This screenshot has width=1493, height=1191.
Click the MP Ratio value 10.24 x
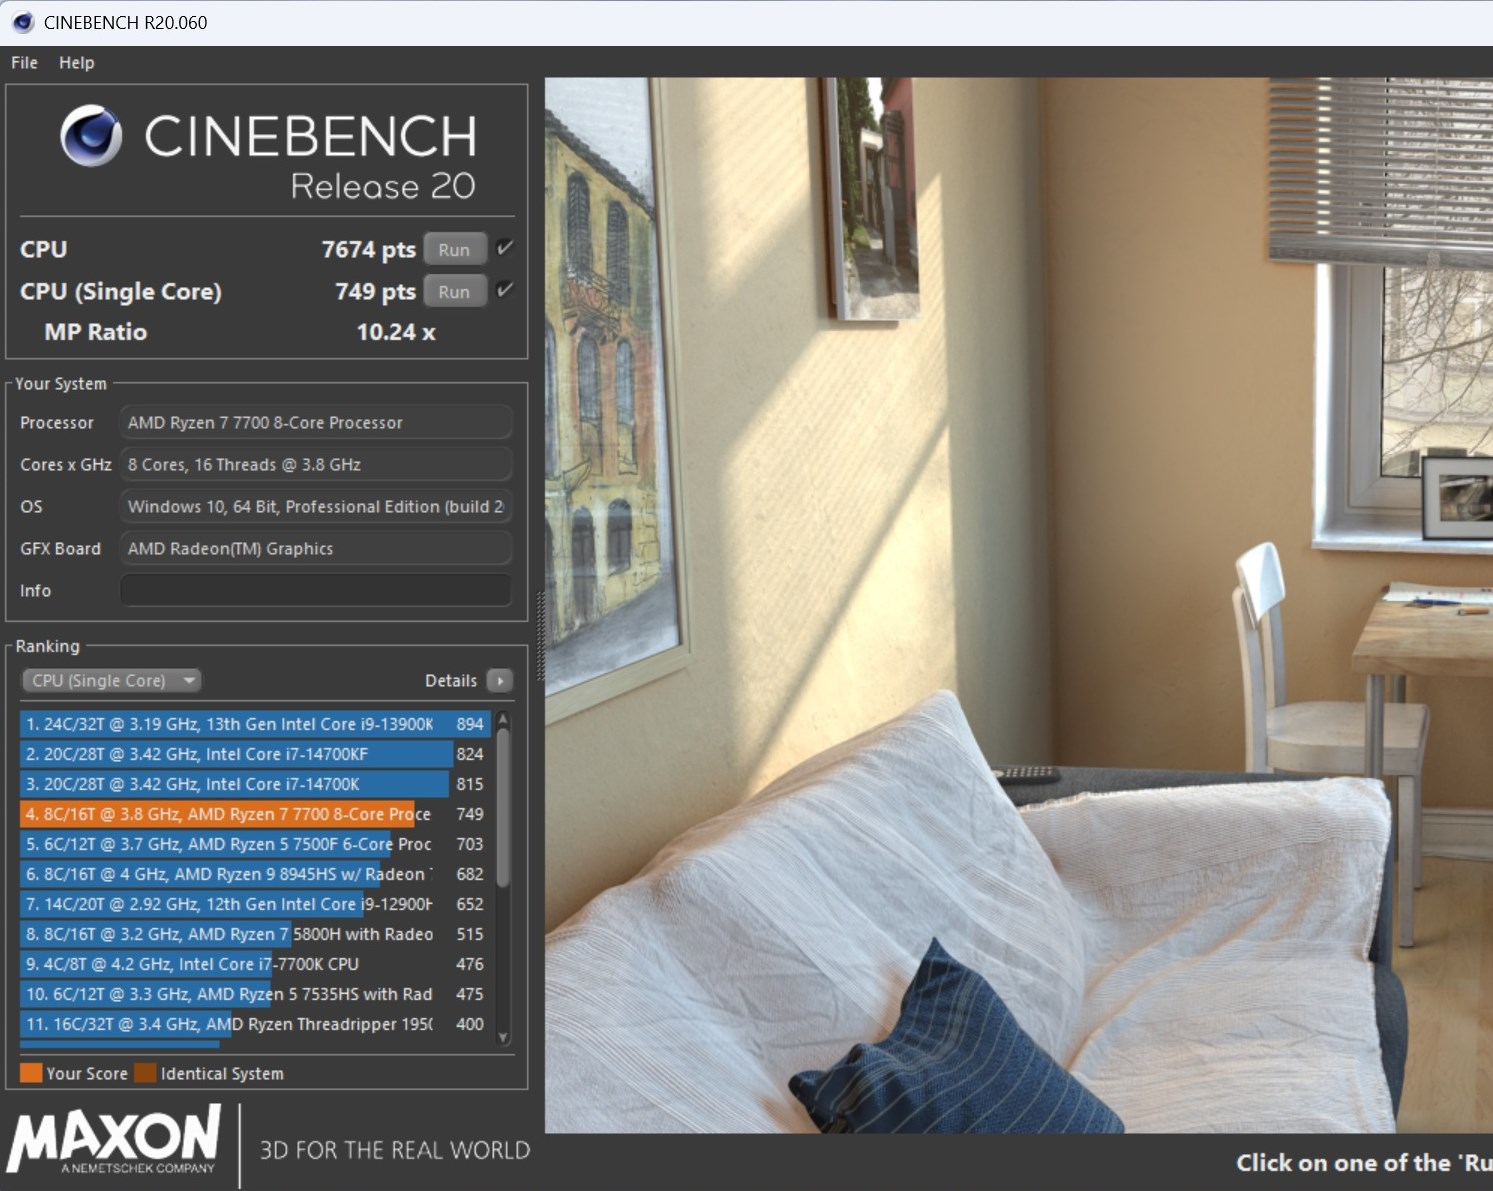pyautogui.click(x=396, y=332)
